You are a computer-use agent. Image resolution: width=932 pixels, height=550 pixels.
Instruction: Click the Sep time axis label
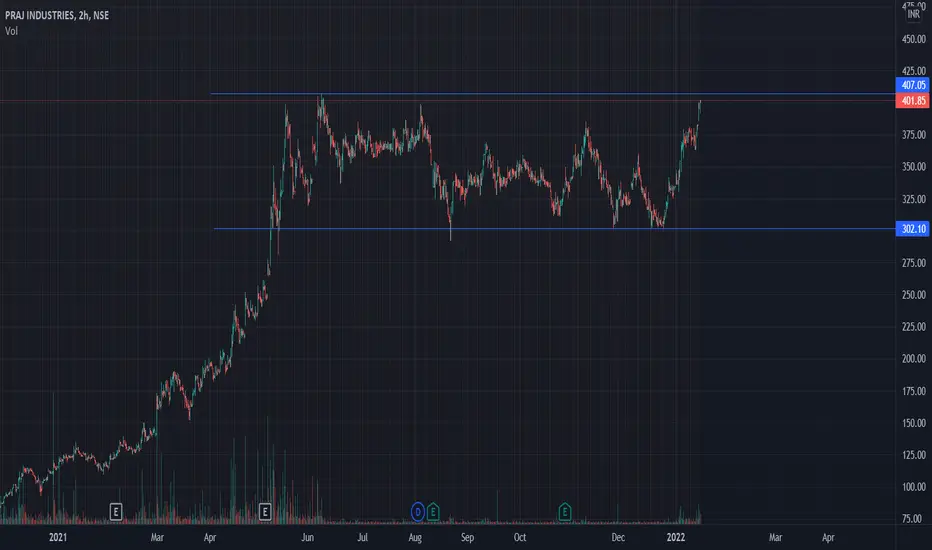click(467, 538)
